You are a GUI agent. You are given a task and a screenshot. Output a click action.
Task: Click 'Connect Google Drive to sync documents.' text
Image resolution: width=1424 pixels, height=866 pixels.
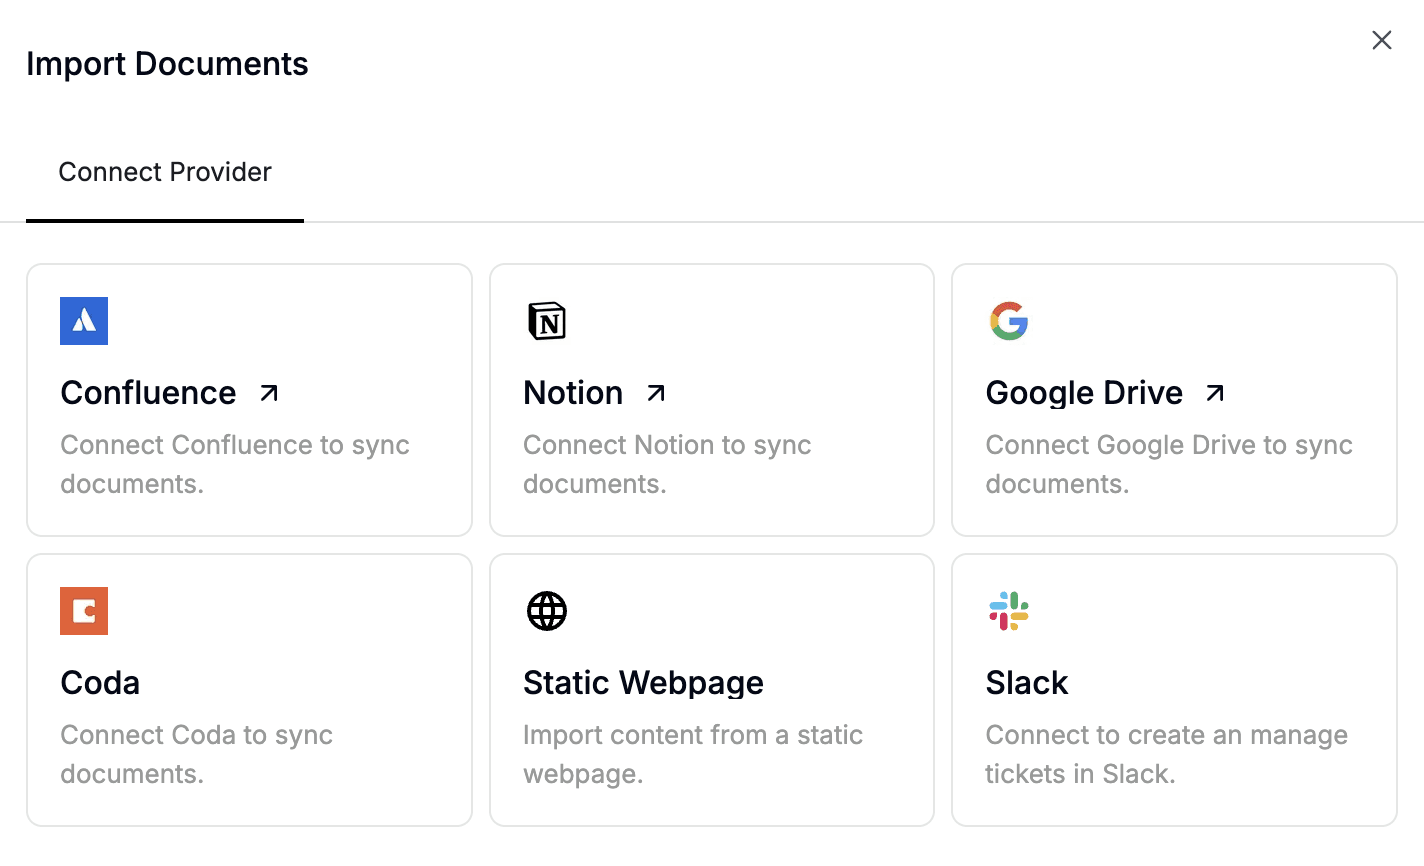pos(1169,464)
